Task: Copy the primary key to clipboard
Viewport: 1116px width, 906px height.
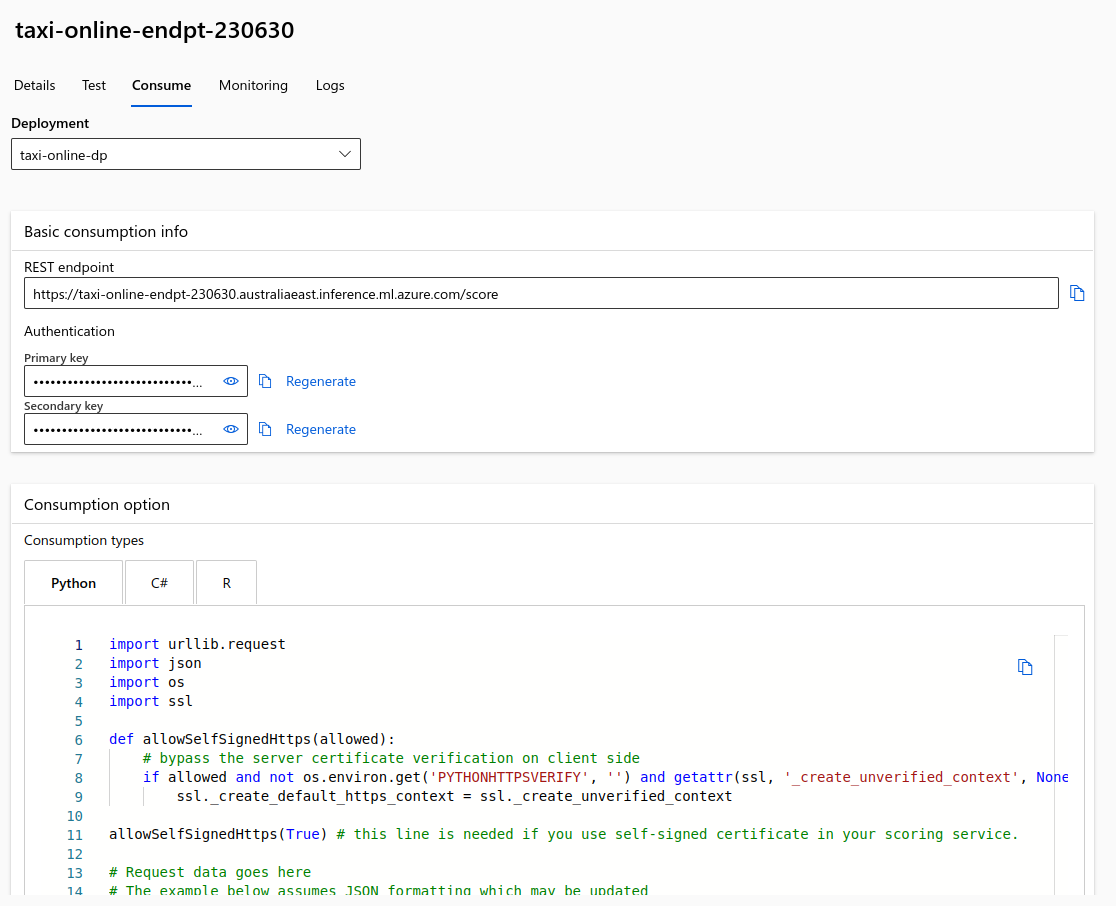Action: pos(265,381)
